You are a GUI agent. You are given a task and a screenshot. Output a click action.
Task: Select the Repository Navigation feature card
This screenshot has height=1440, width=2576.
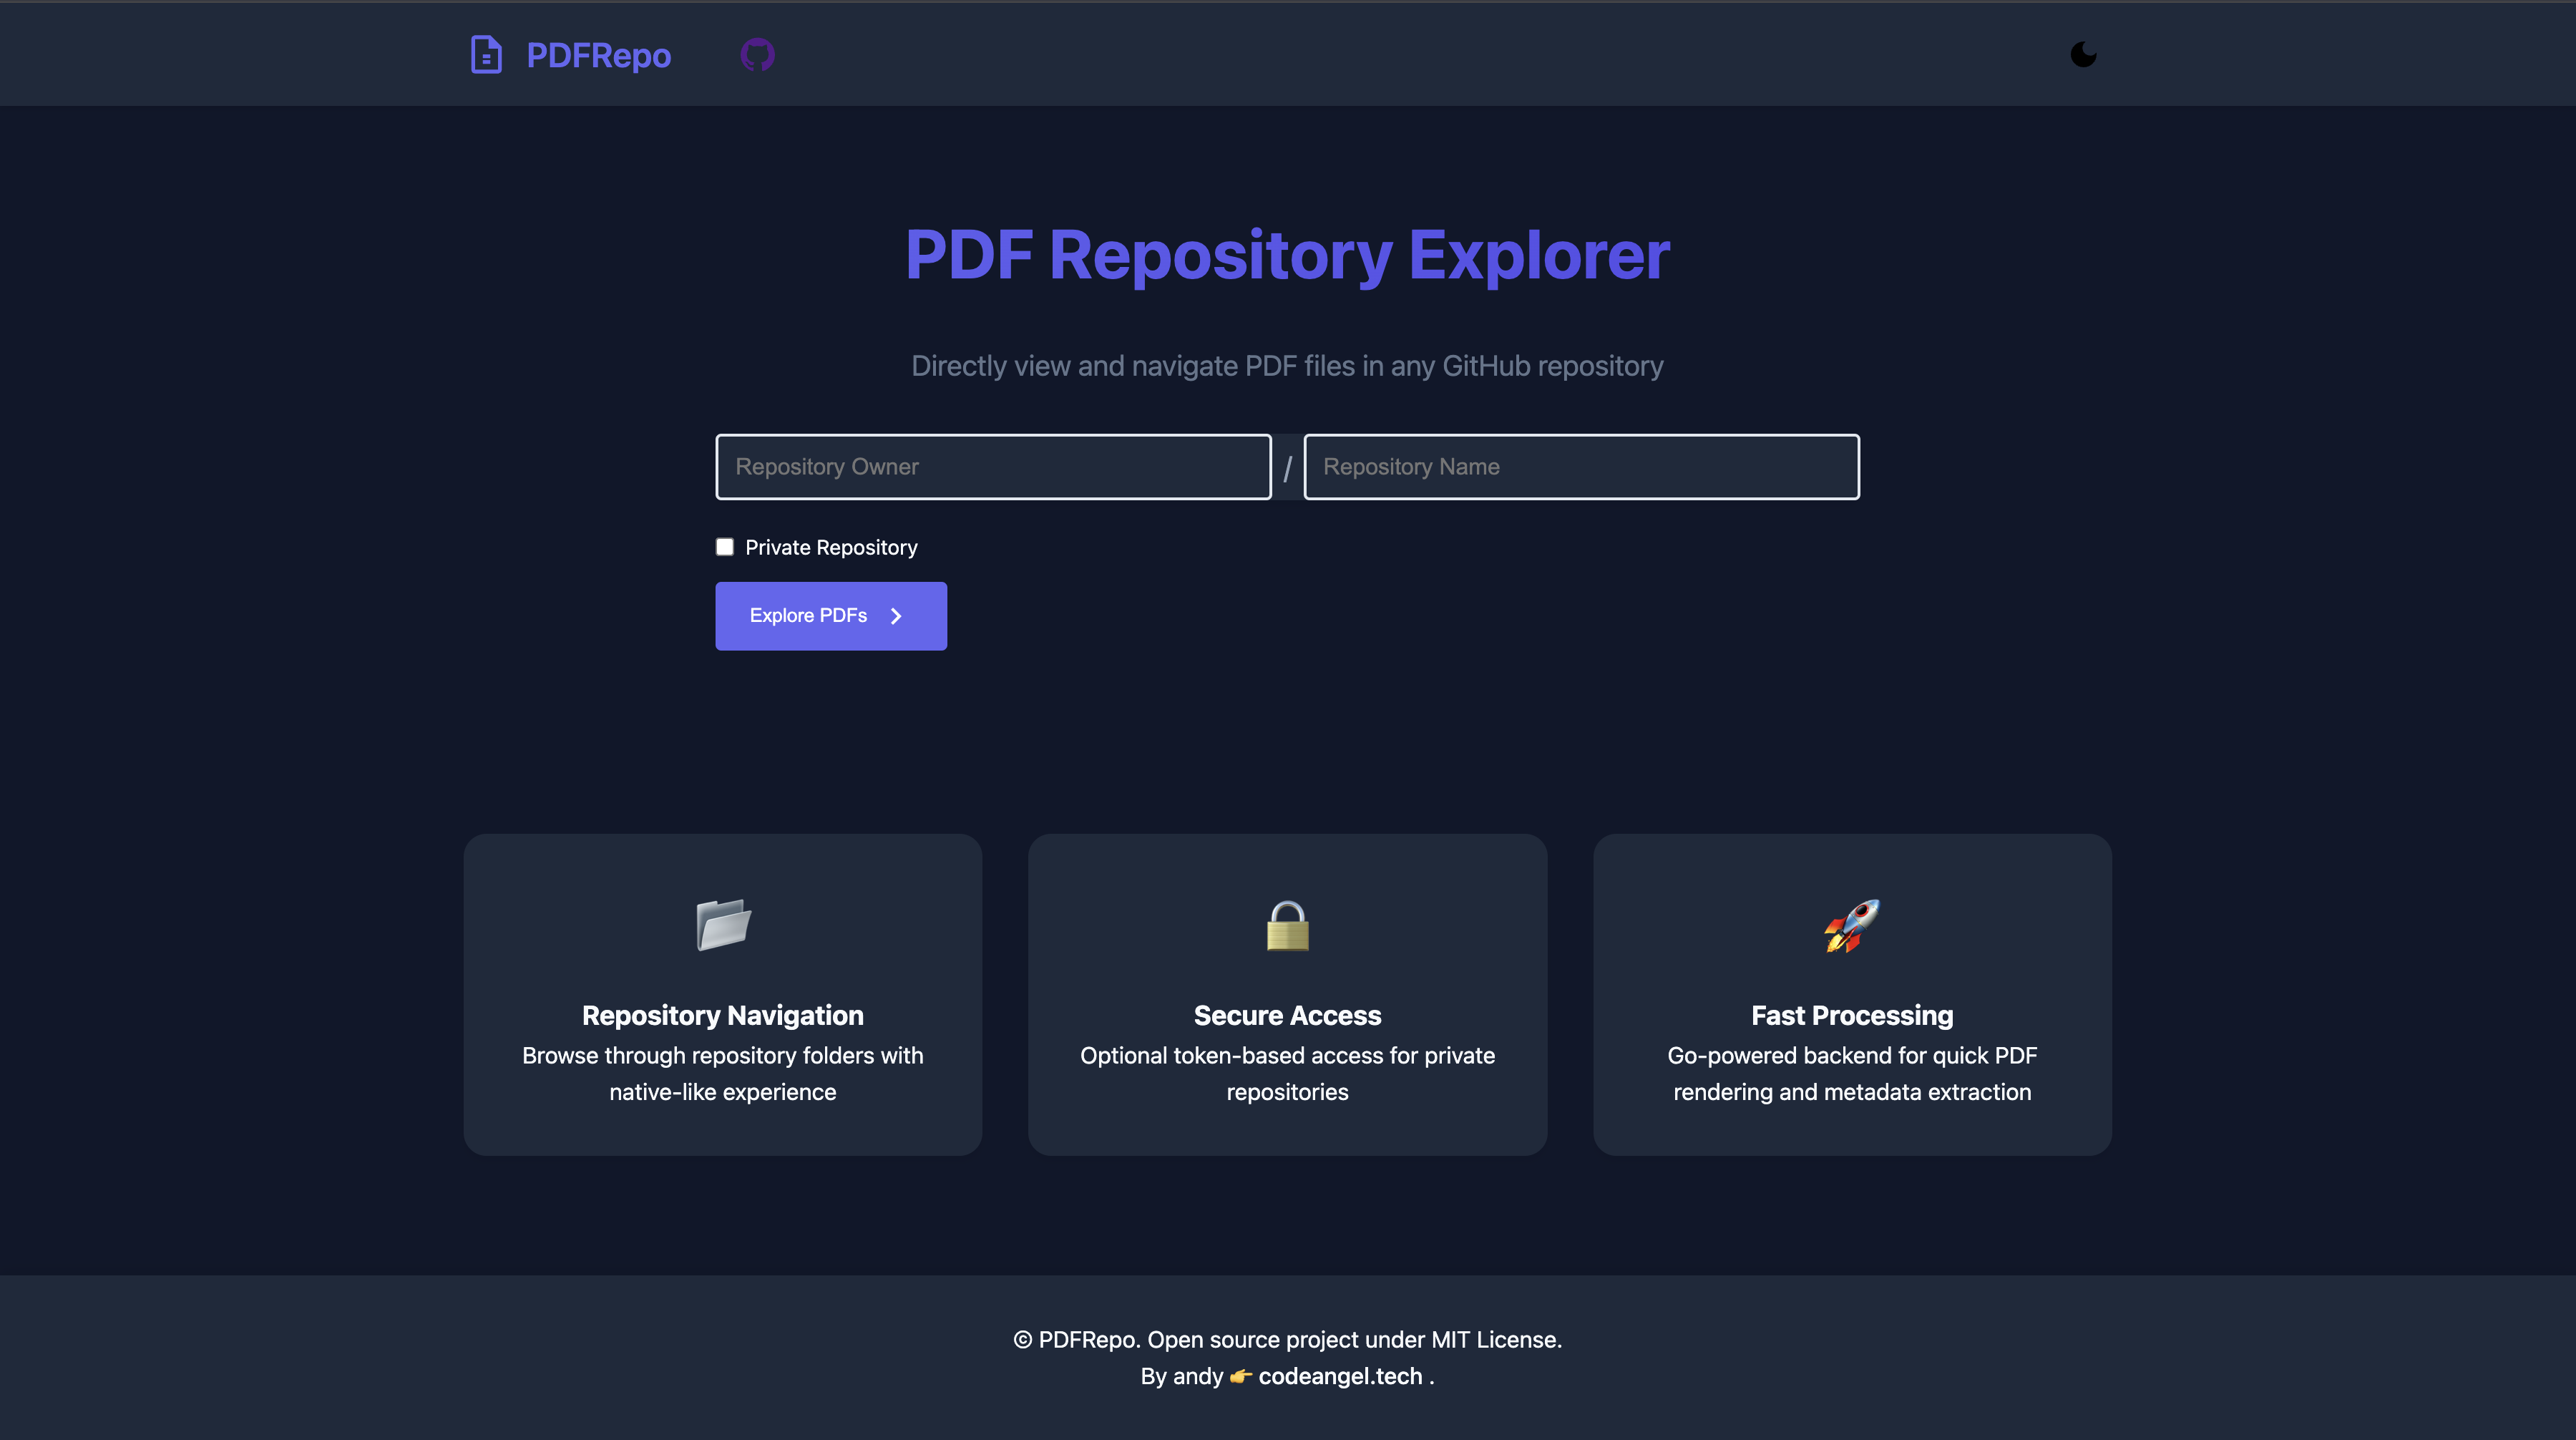[x=723, y=995]
